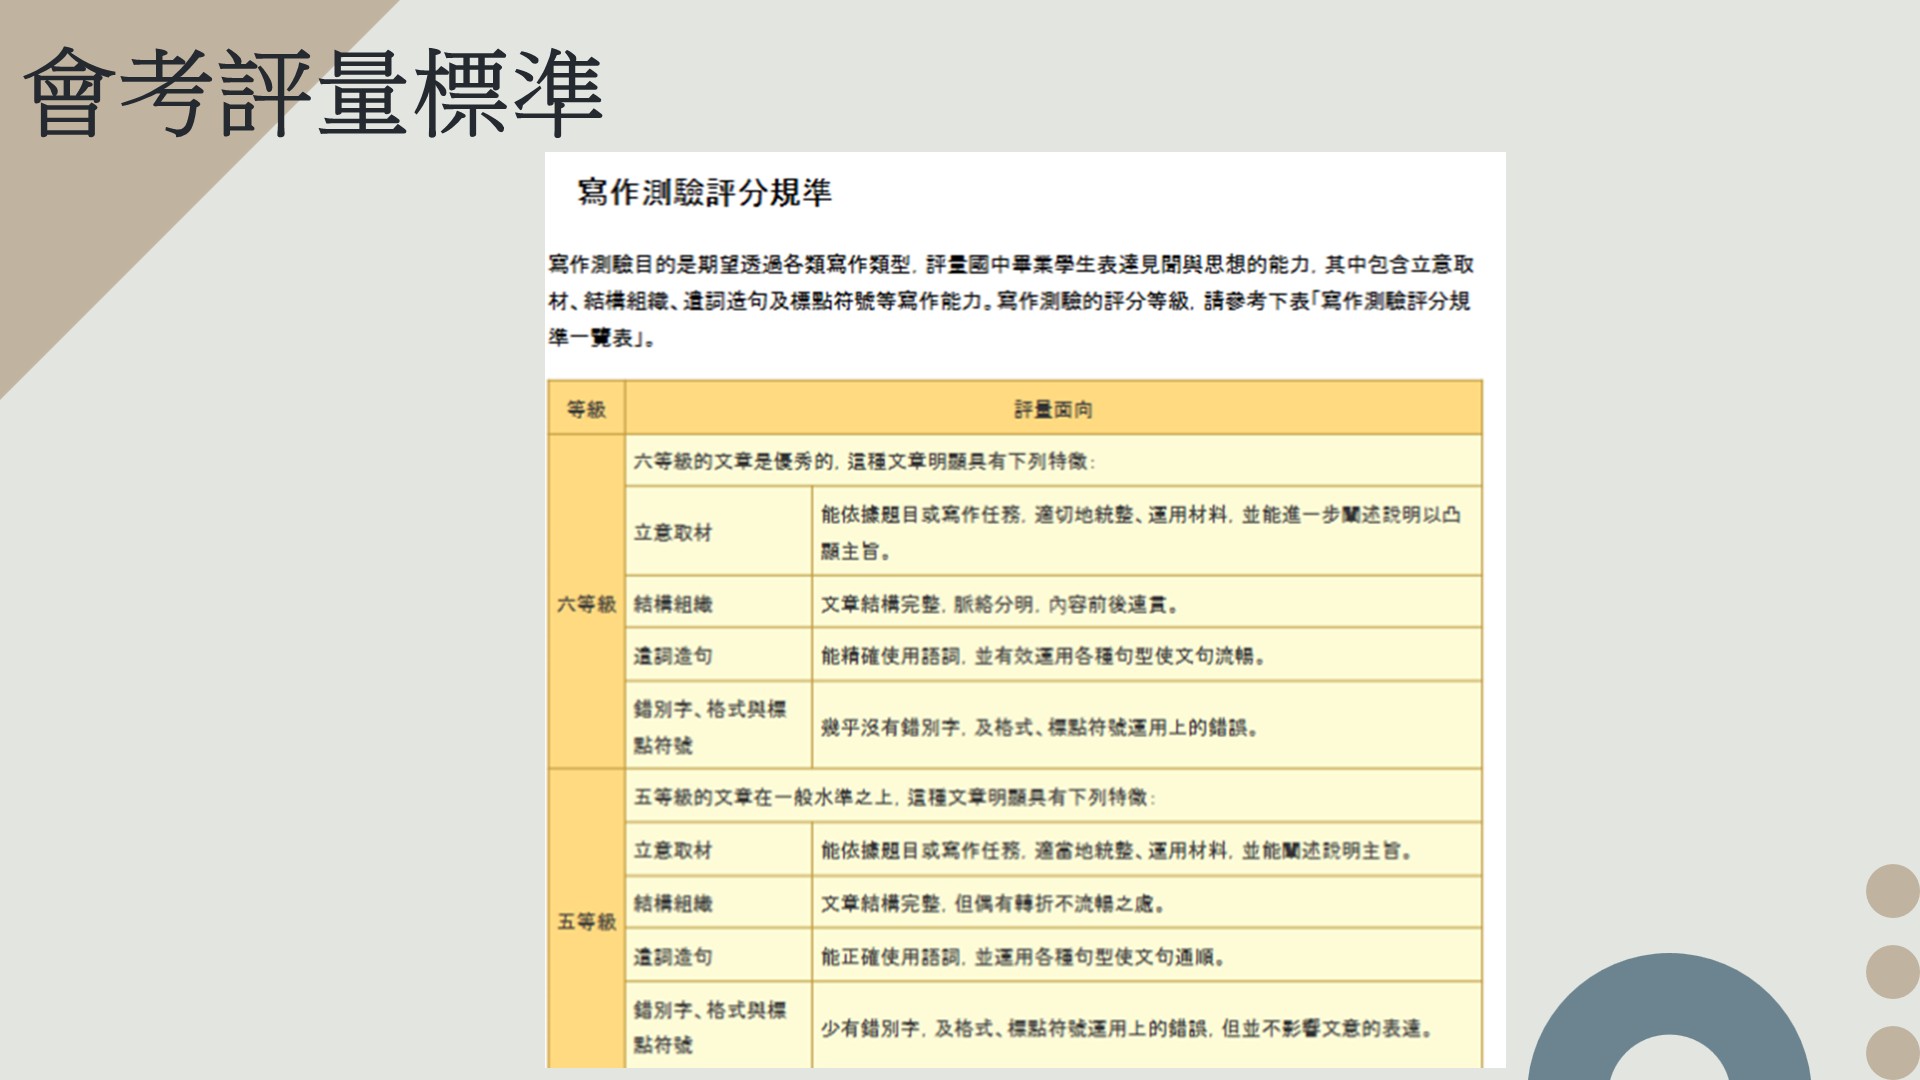1920x1080 pixels.
Task: Select the middle tan decorative circle
Action: click(x=1892, y=971)
